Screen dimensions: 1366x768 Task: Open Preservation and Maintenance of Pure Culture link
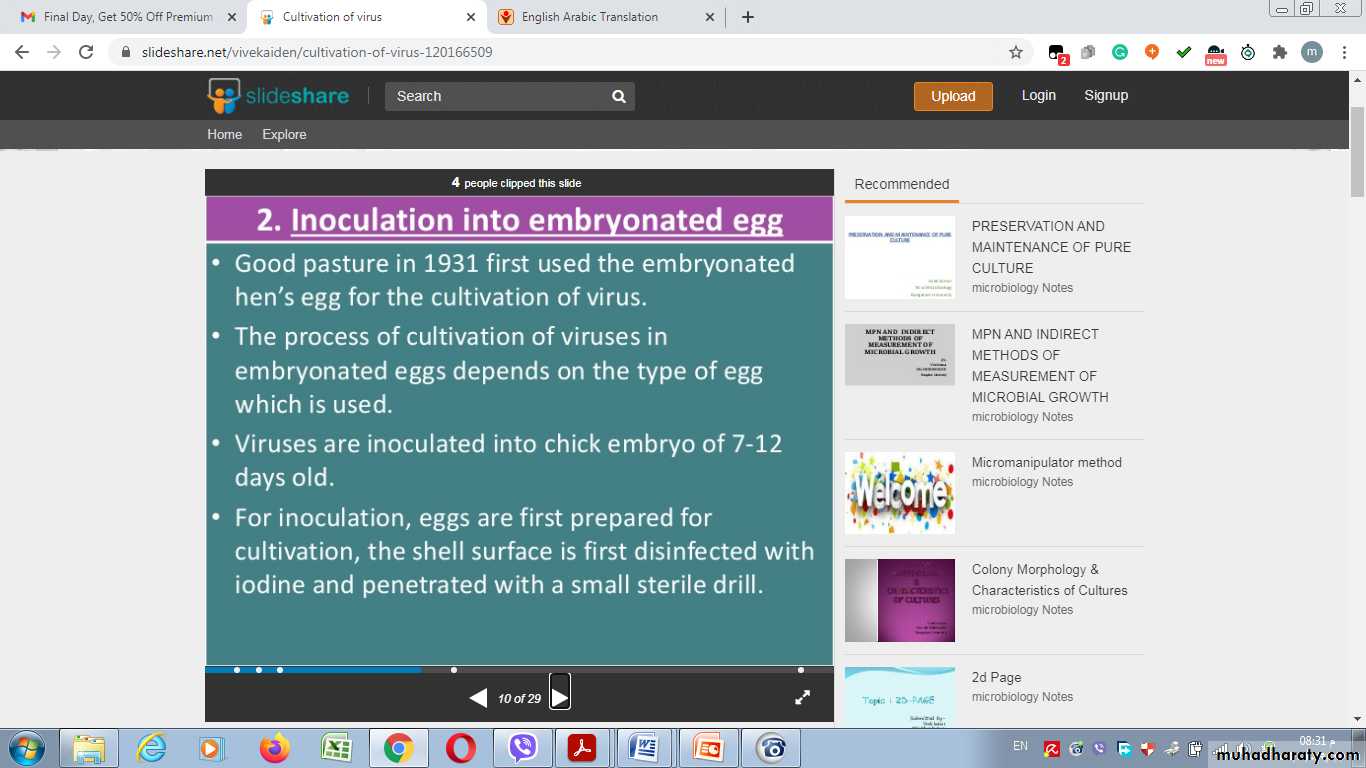(1051, 247)
